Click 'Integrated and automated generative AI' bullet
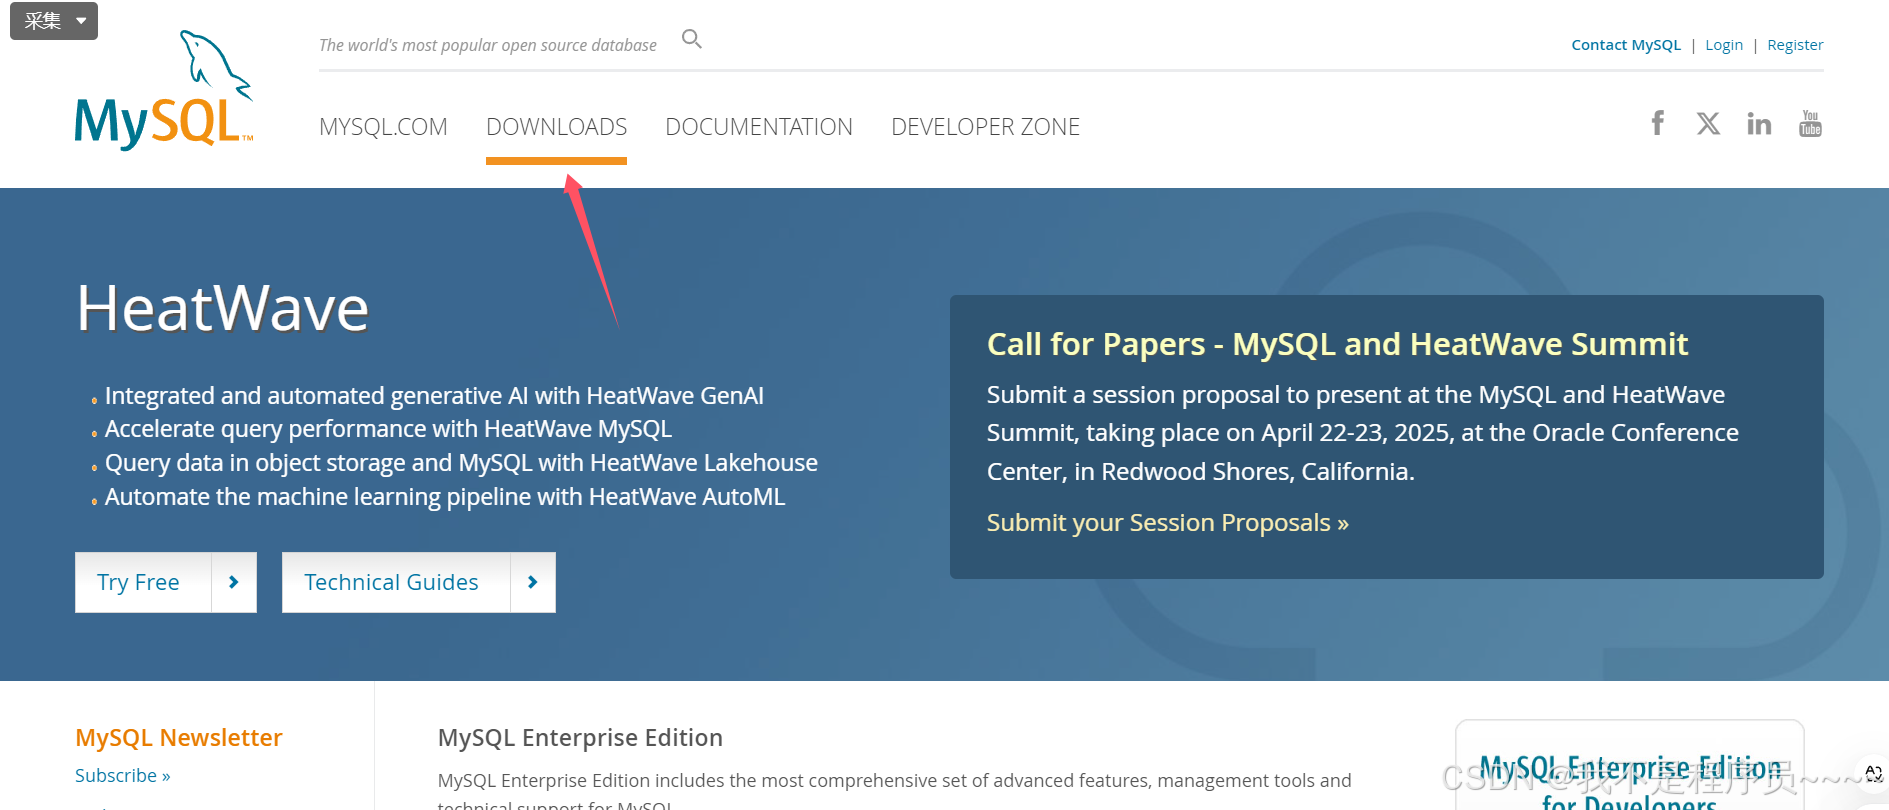Image resolution: width=1889 pixels, height=810 pixels. coord(434,396)
